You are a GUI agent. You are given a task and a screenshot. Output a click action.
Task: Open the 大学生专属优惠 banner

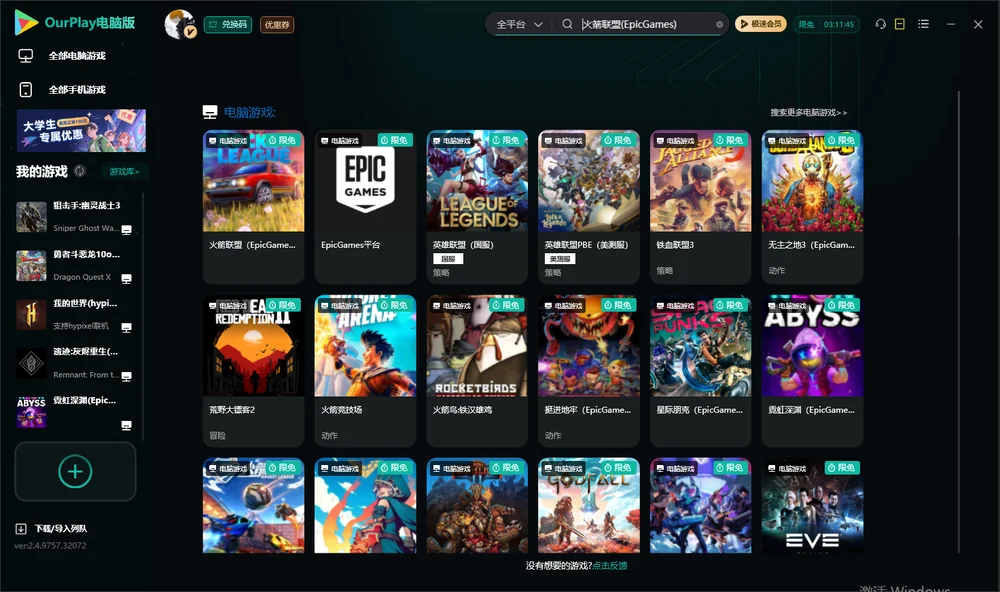(81, 130)
